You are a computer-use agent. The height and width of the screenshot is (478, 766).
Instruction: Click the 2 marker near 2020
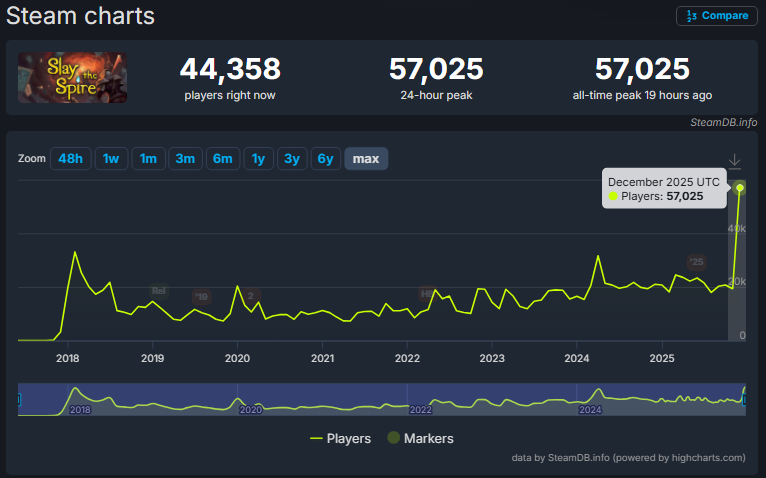tap(251, 296)
